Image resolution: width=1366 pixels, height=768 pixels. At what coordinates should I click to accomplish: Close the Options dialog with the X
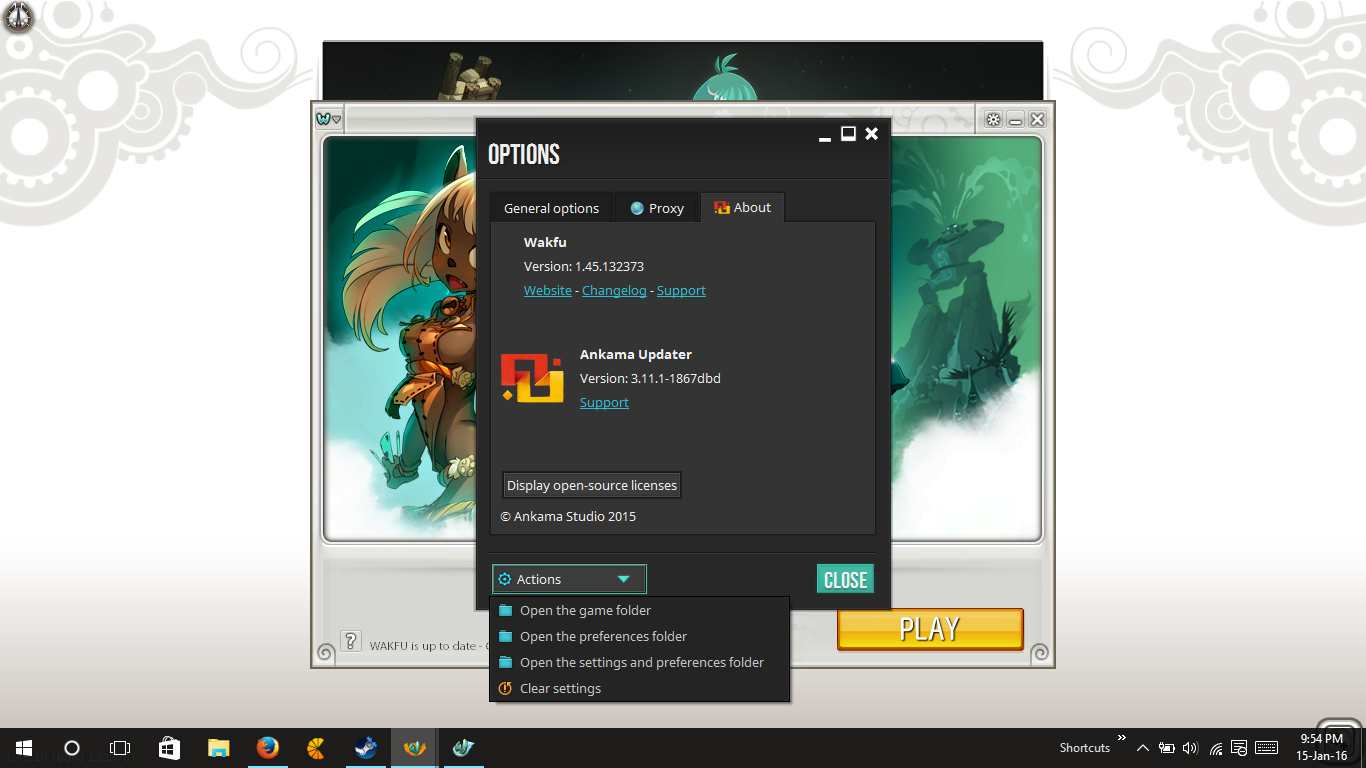tap(872, 134)
